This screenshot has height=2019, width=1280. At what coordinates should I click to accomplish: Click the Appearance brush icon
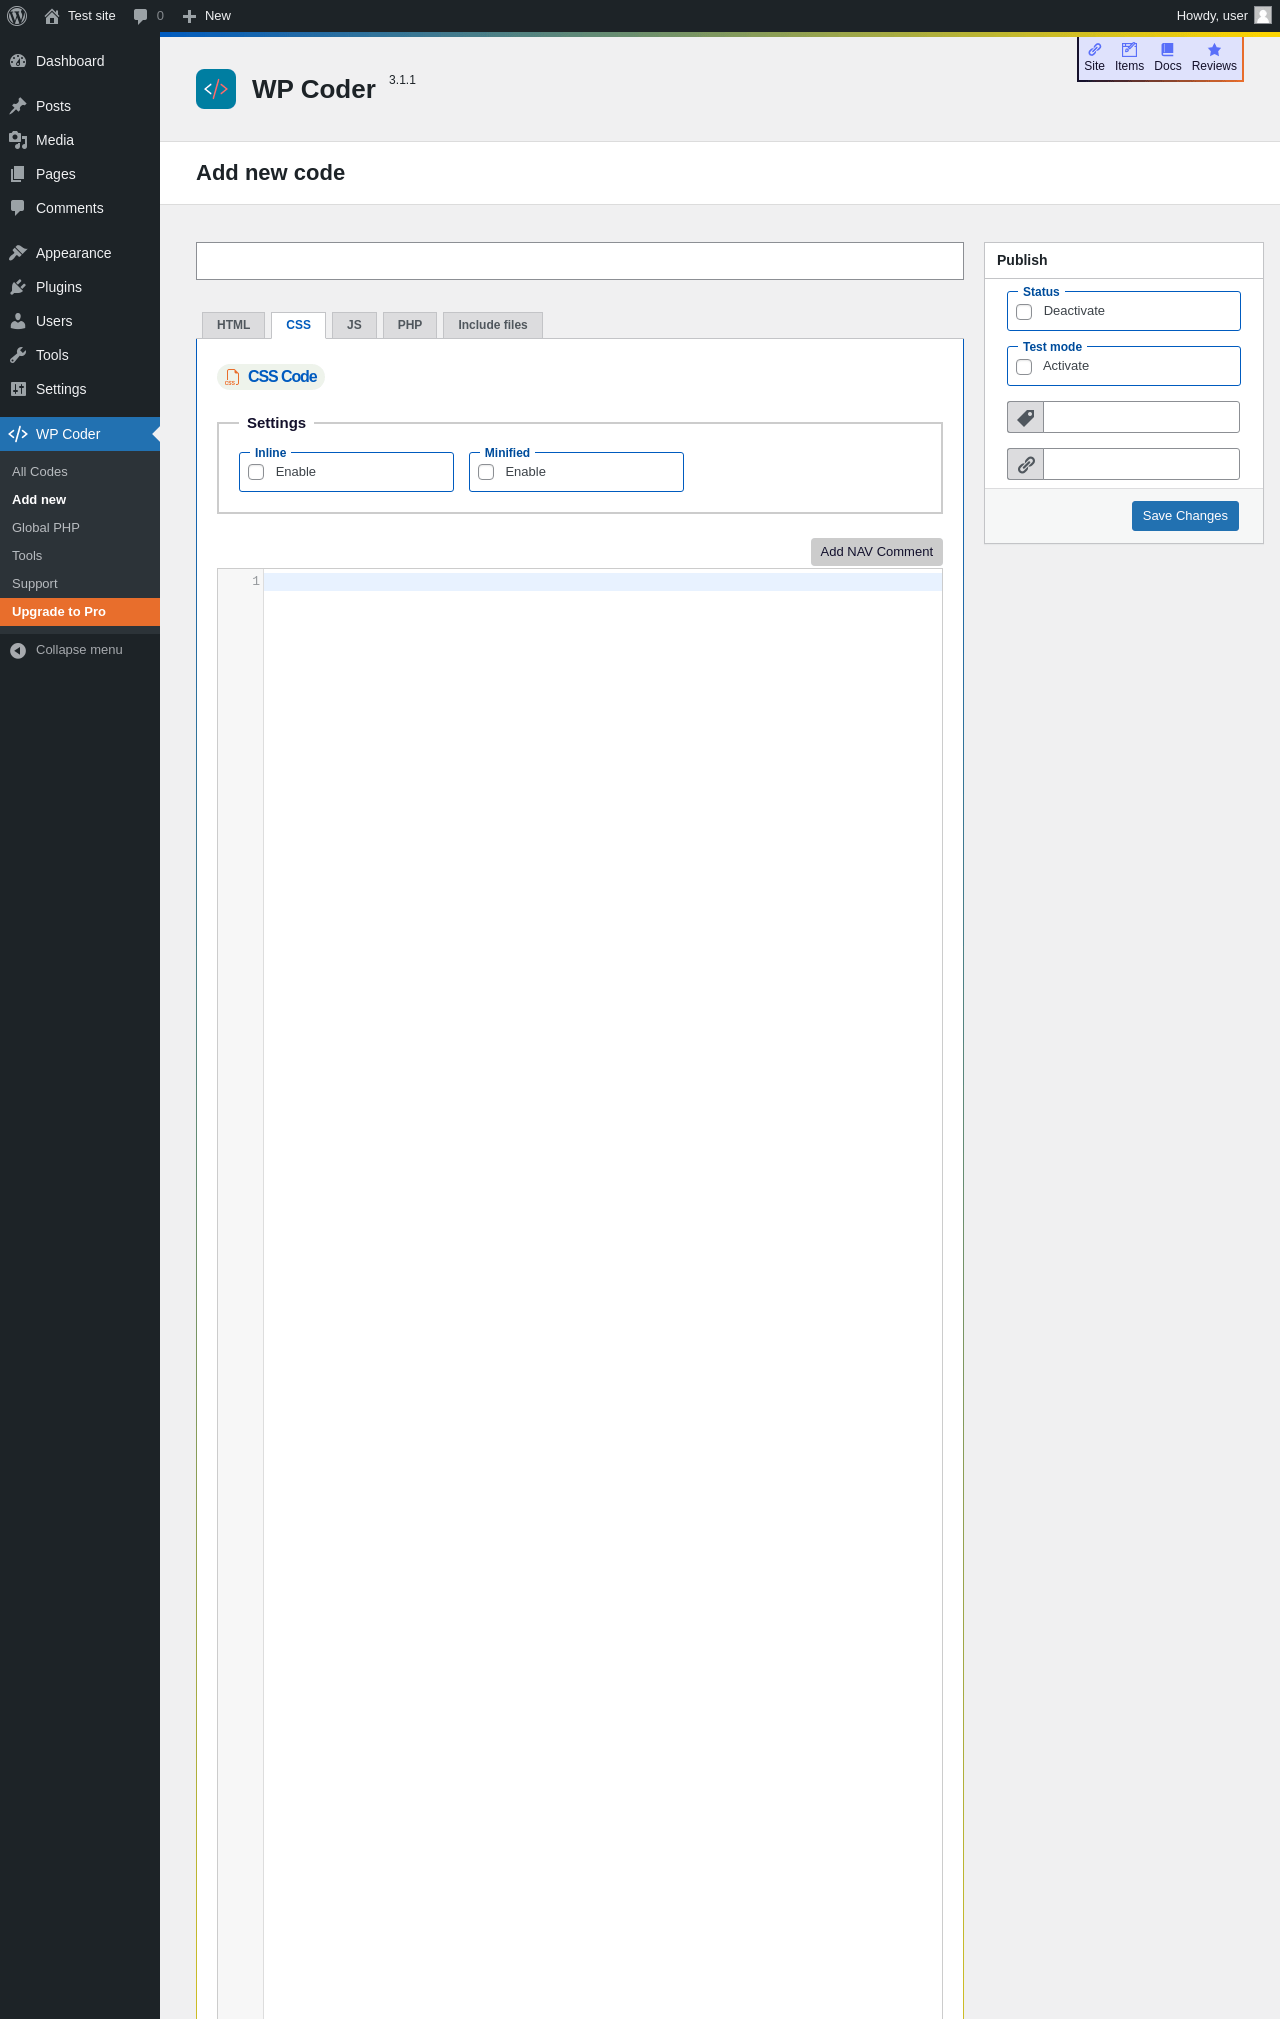[x=18, y=253]
